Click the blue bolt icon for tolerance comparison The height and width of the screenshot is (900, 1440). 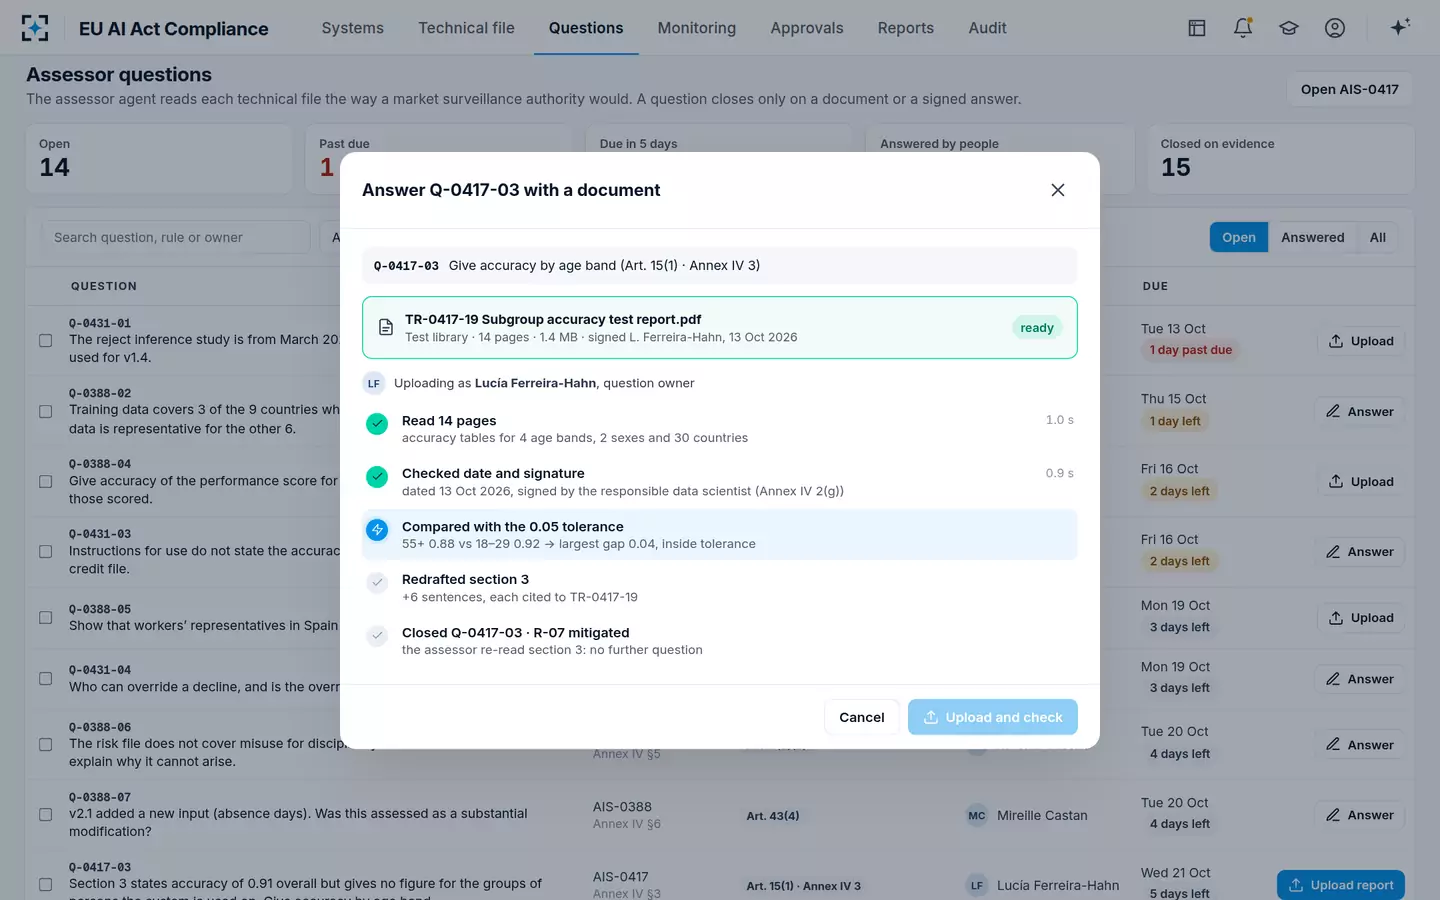(x=377, y=530)
